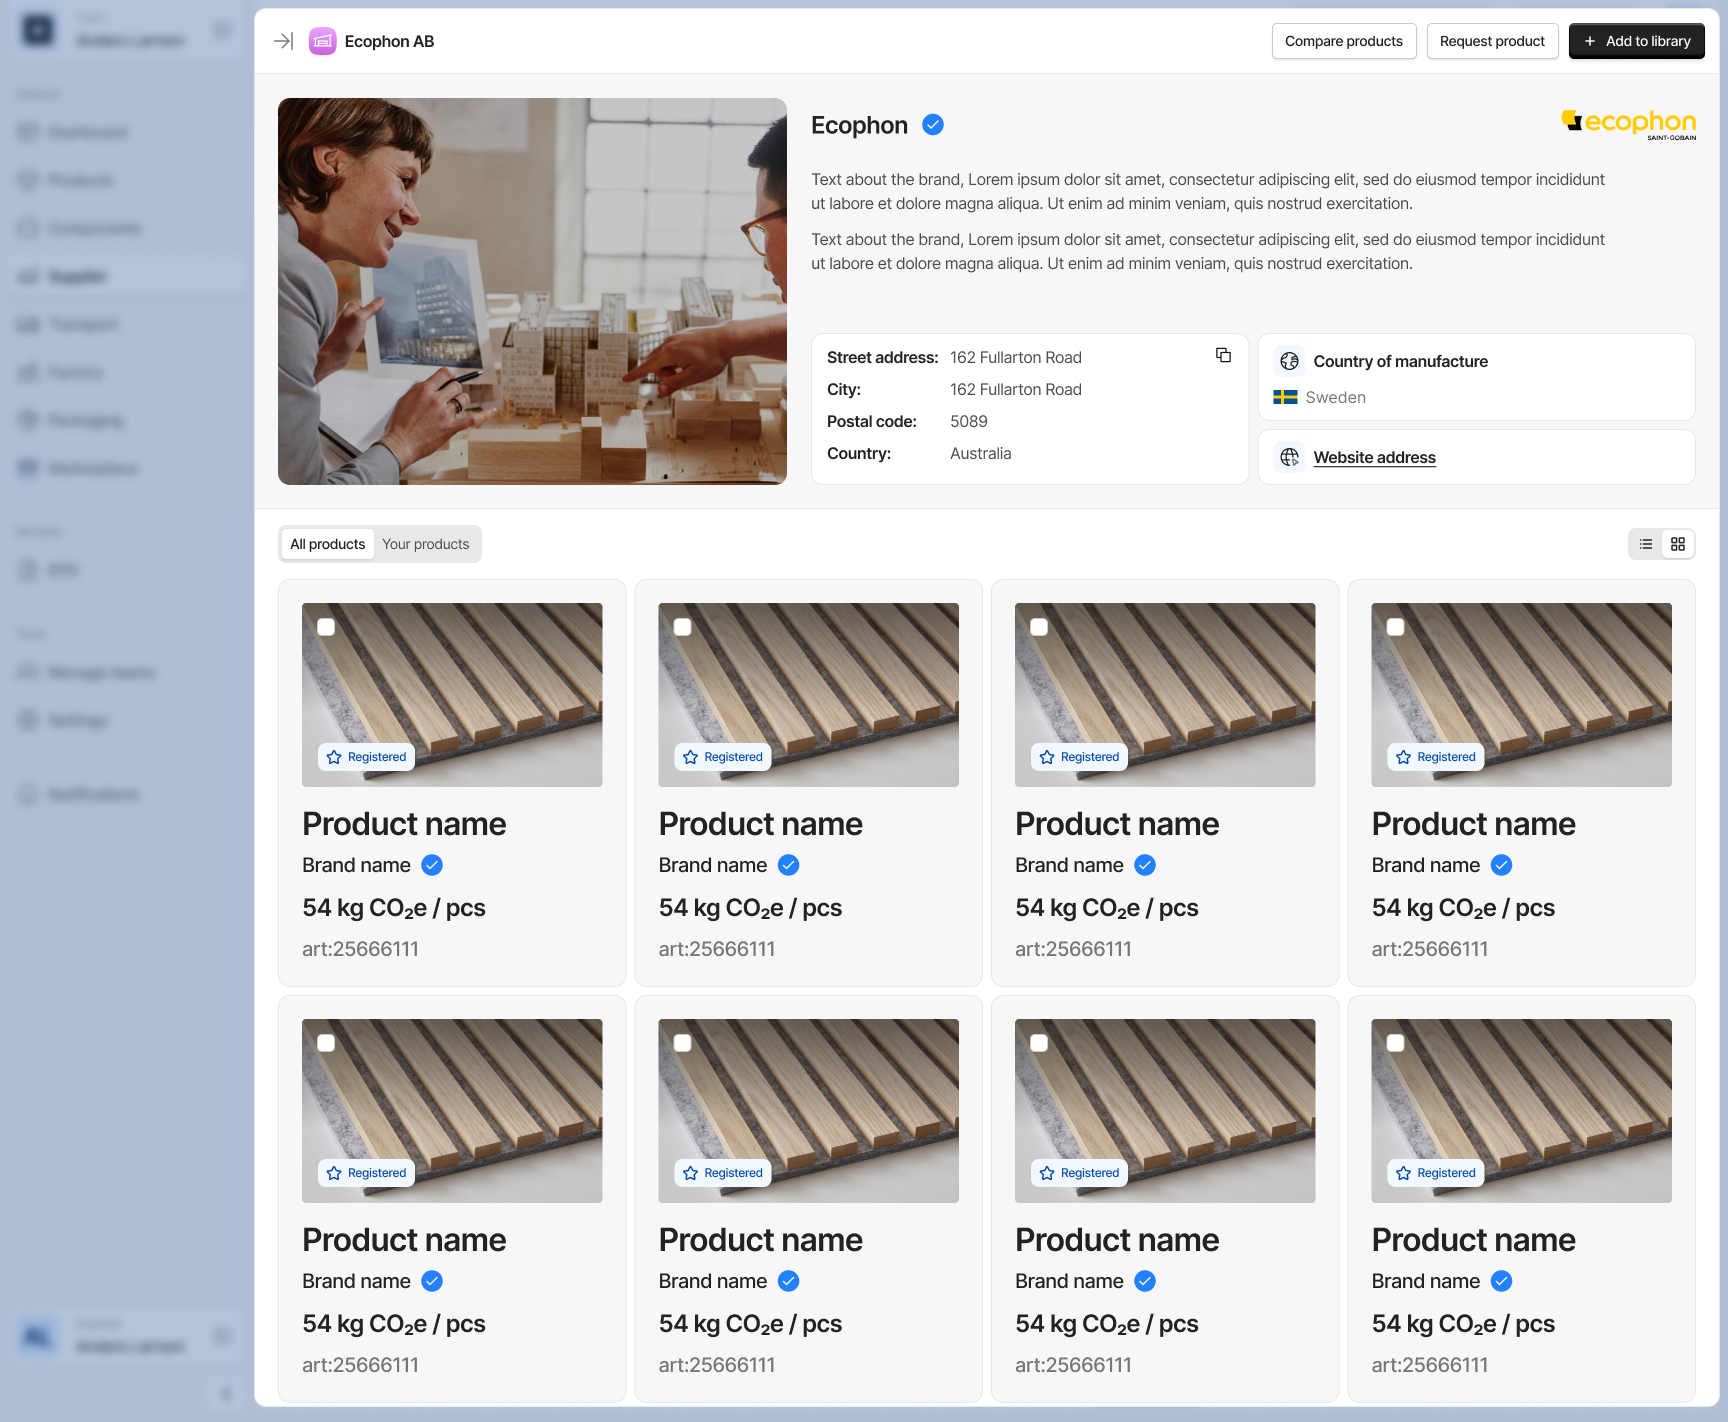Screen dimensions: 1728x1422
Task: Tick the checkbox on the bottom row's second product card
Action: click(683, 1043)
